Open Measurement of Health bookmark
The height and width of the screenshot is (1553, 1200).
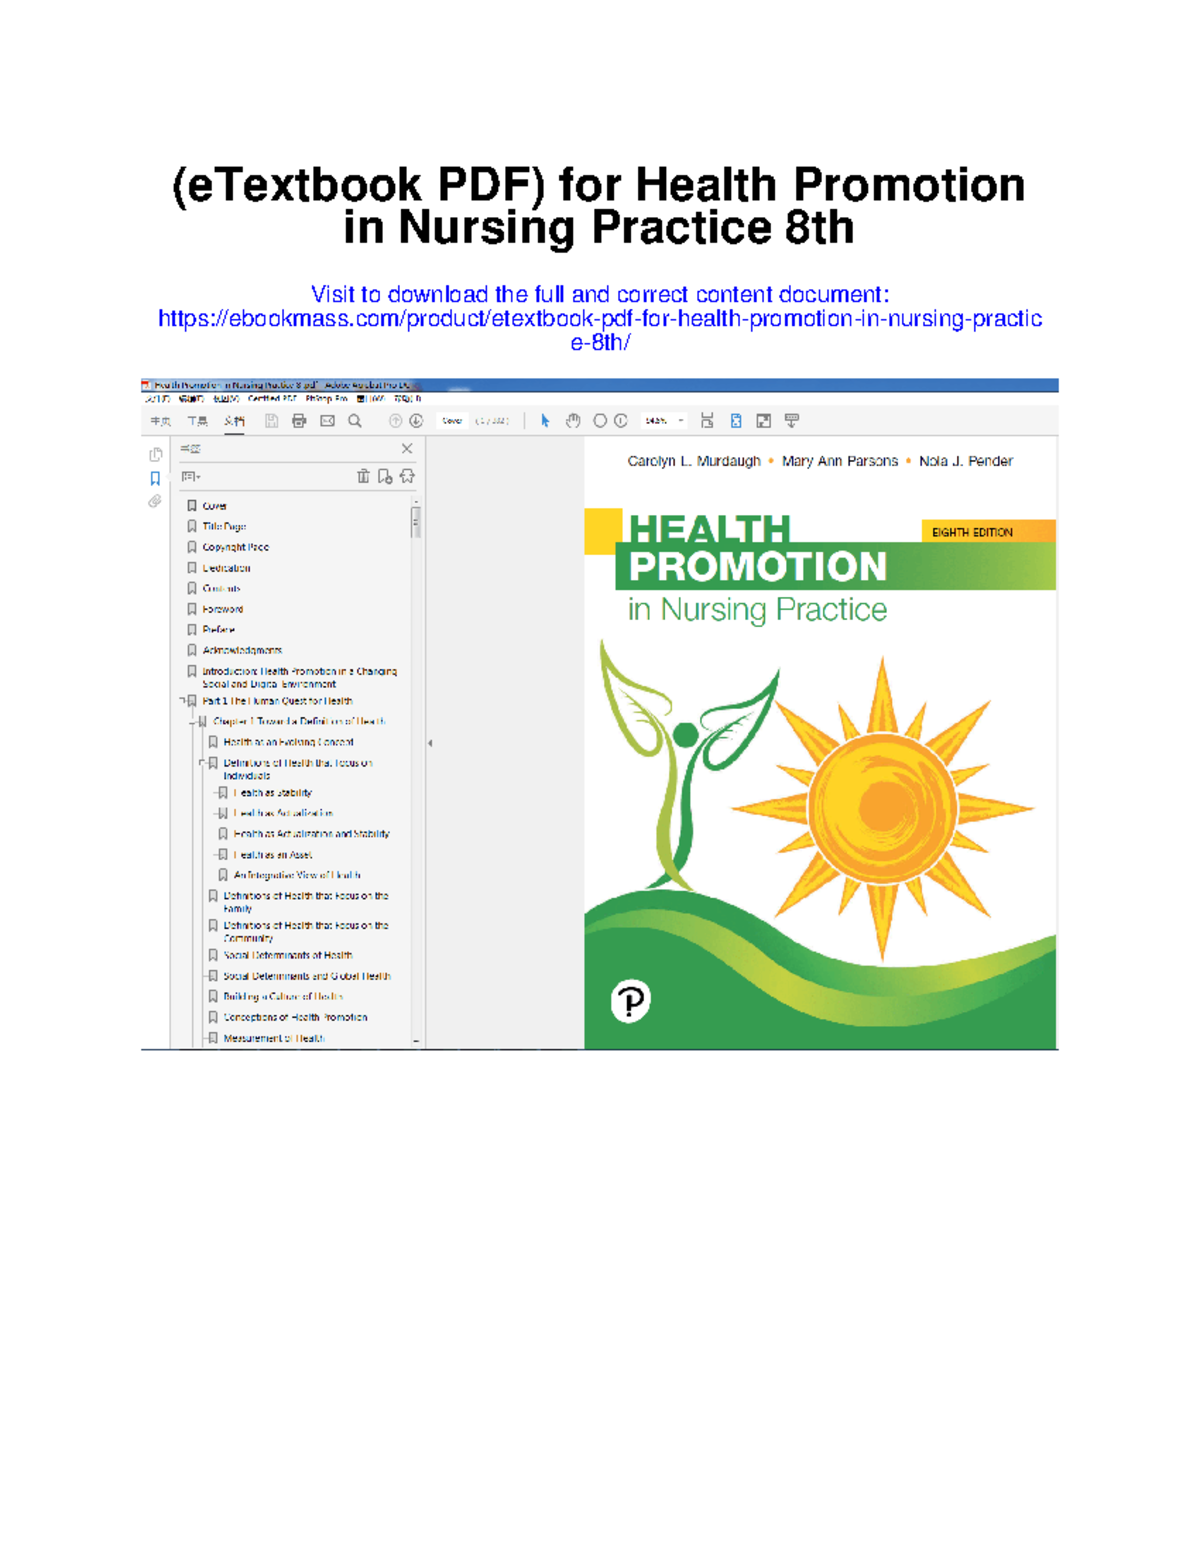pyautogui.click(x=273, y=1038)
